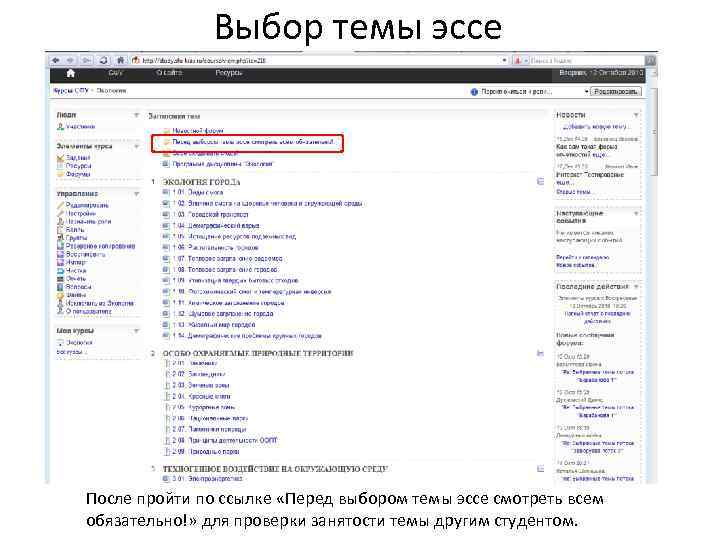This screenshot has width=720, height=540.
Task: Click the browser search field
Action: click(588, 60)
